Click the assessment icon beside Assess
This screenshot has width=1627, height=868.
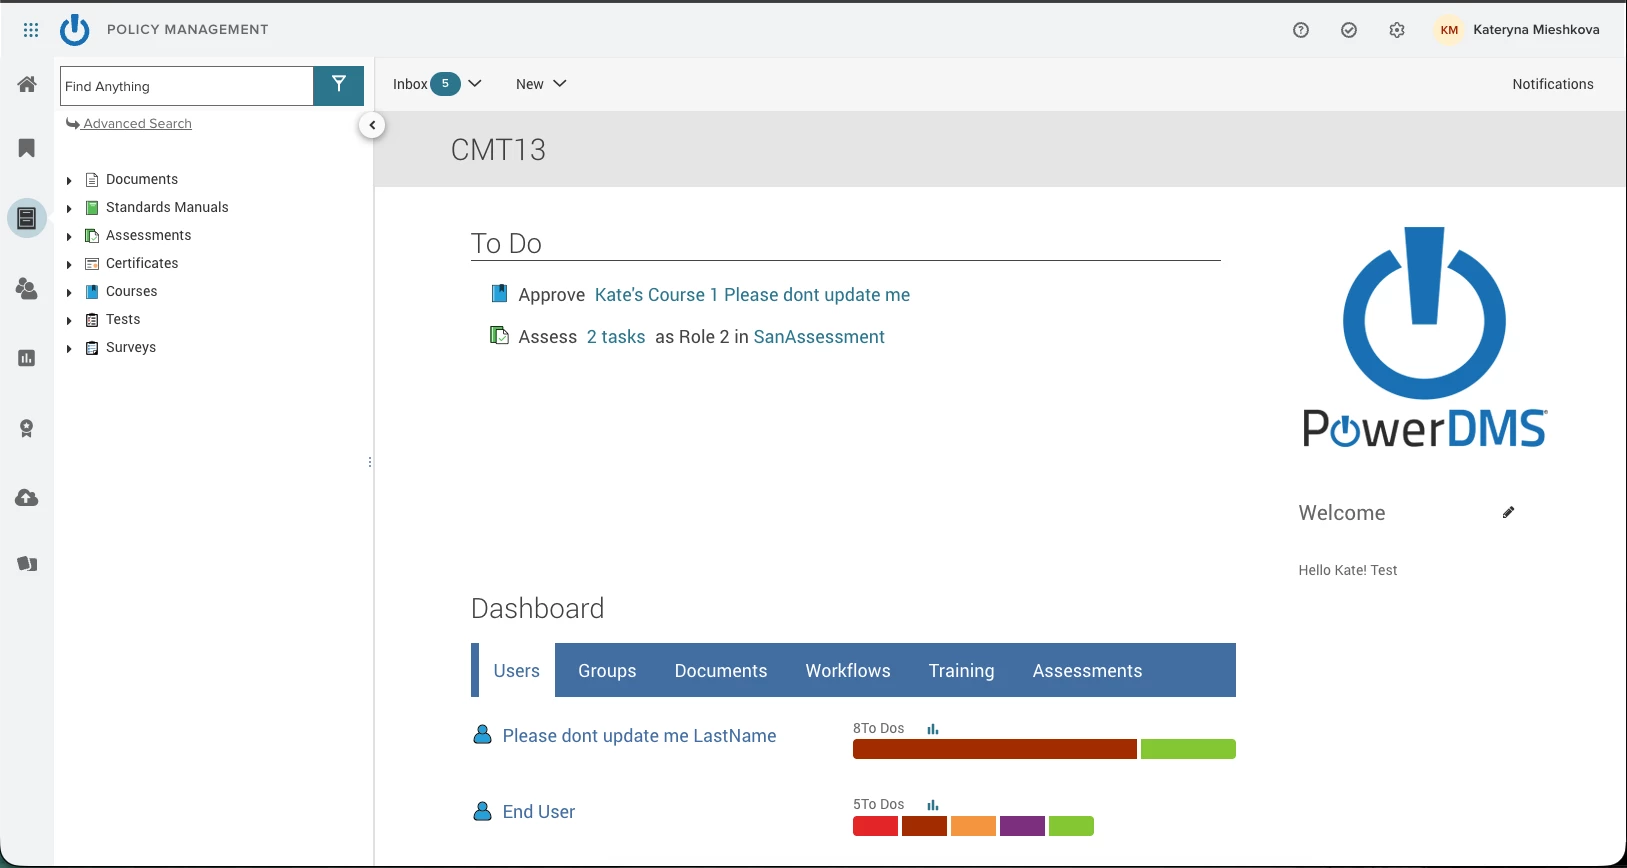coord(499,335)
